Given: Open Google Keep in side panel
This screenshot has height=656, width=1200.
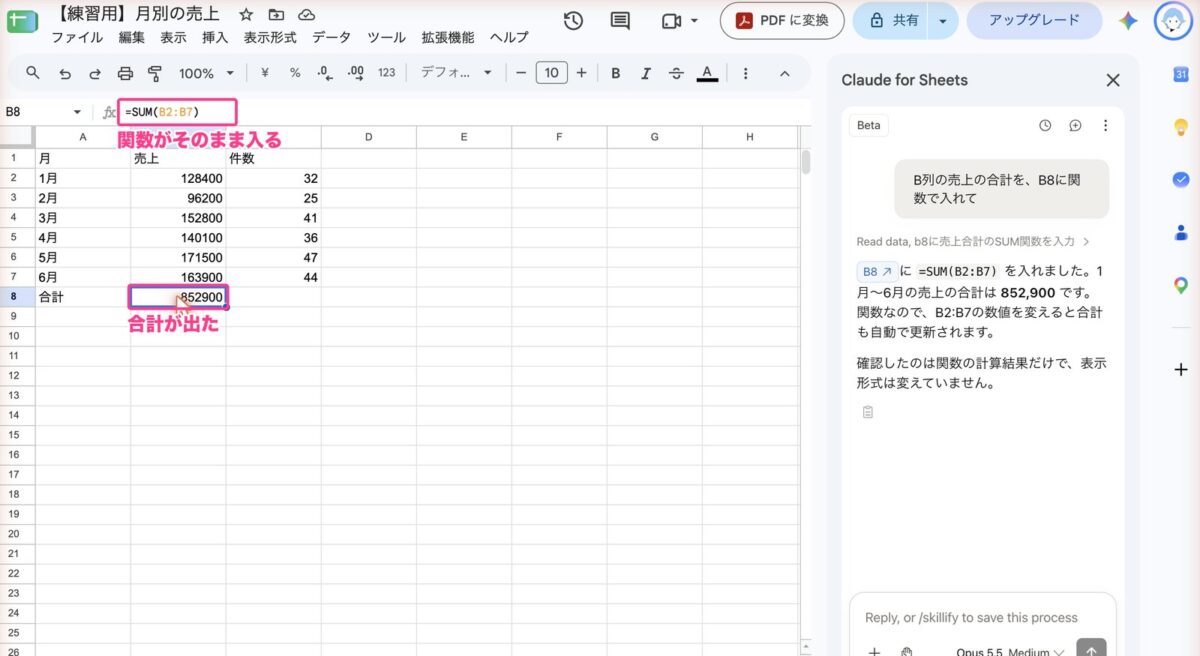Looking at the screenshot, I should point(1180,127).
